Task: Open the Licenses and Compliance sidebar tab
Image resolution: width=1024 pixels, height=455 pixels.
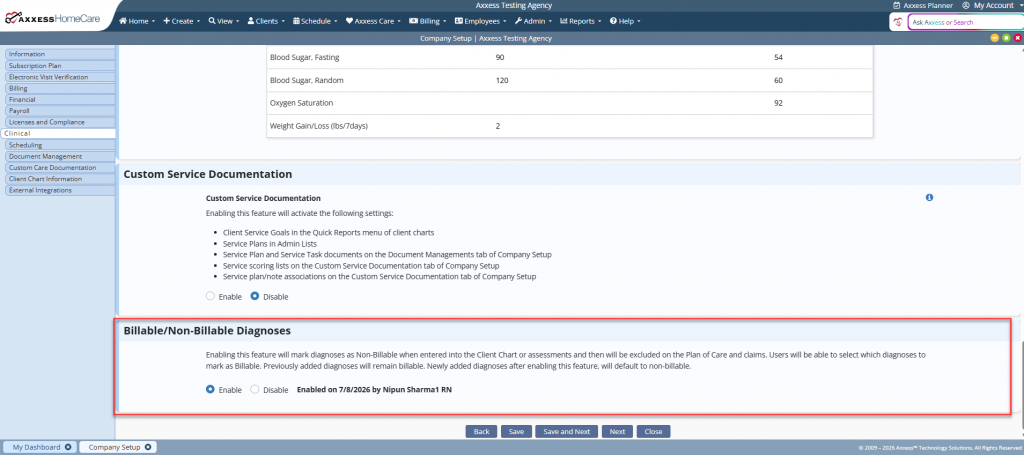Action: pyautogui.click(x=60, y=122)
